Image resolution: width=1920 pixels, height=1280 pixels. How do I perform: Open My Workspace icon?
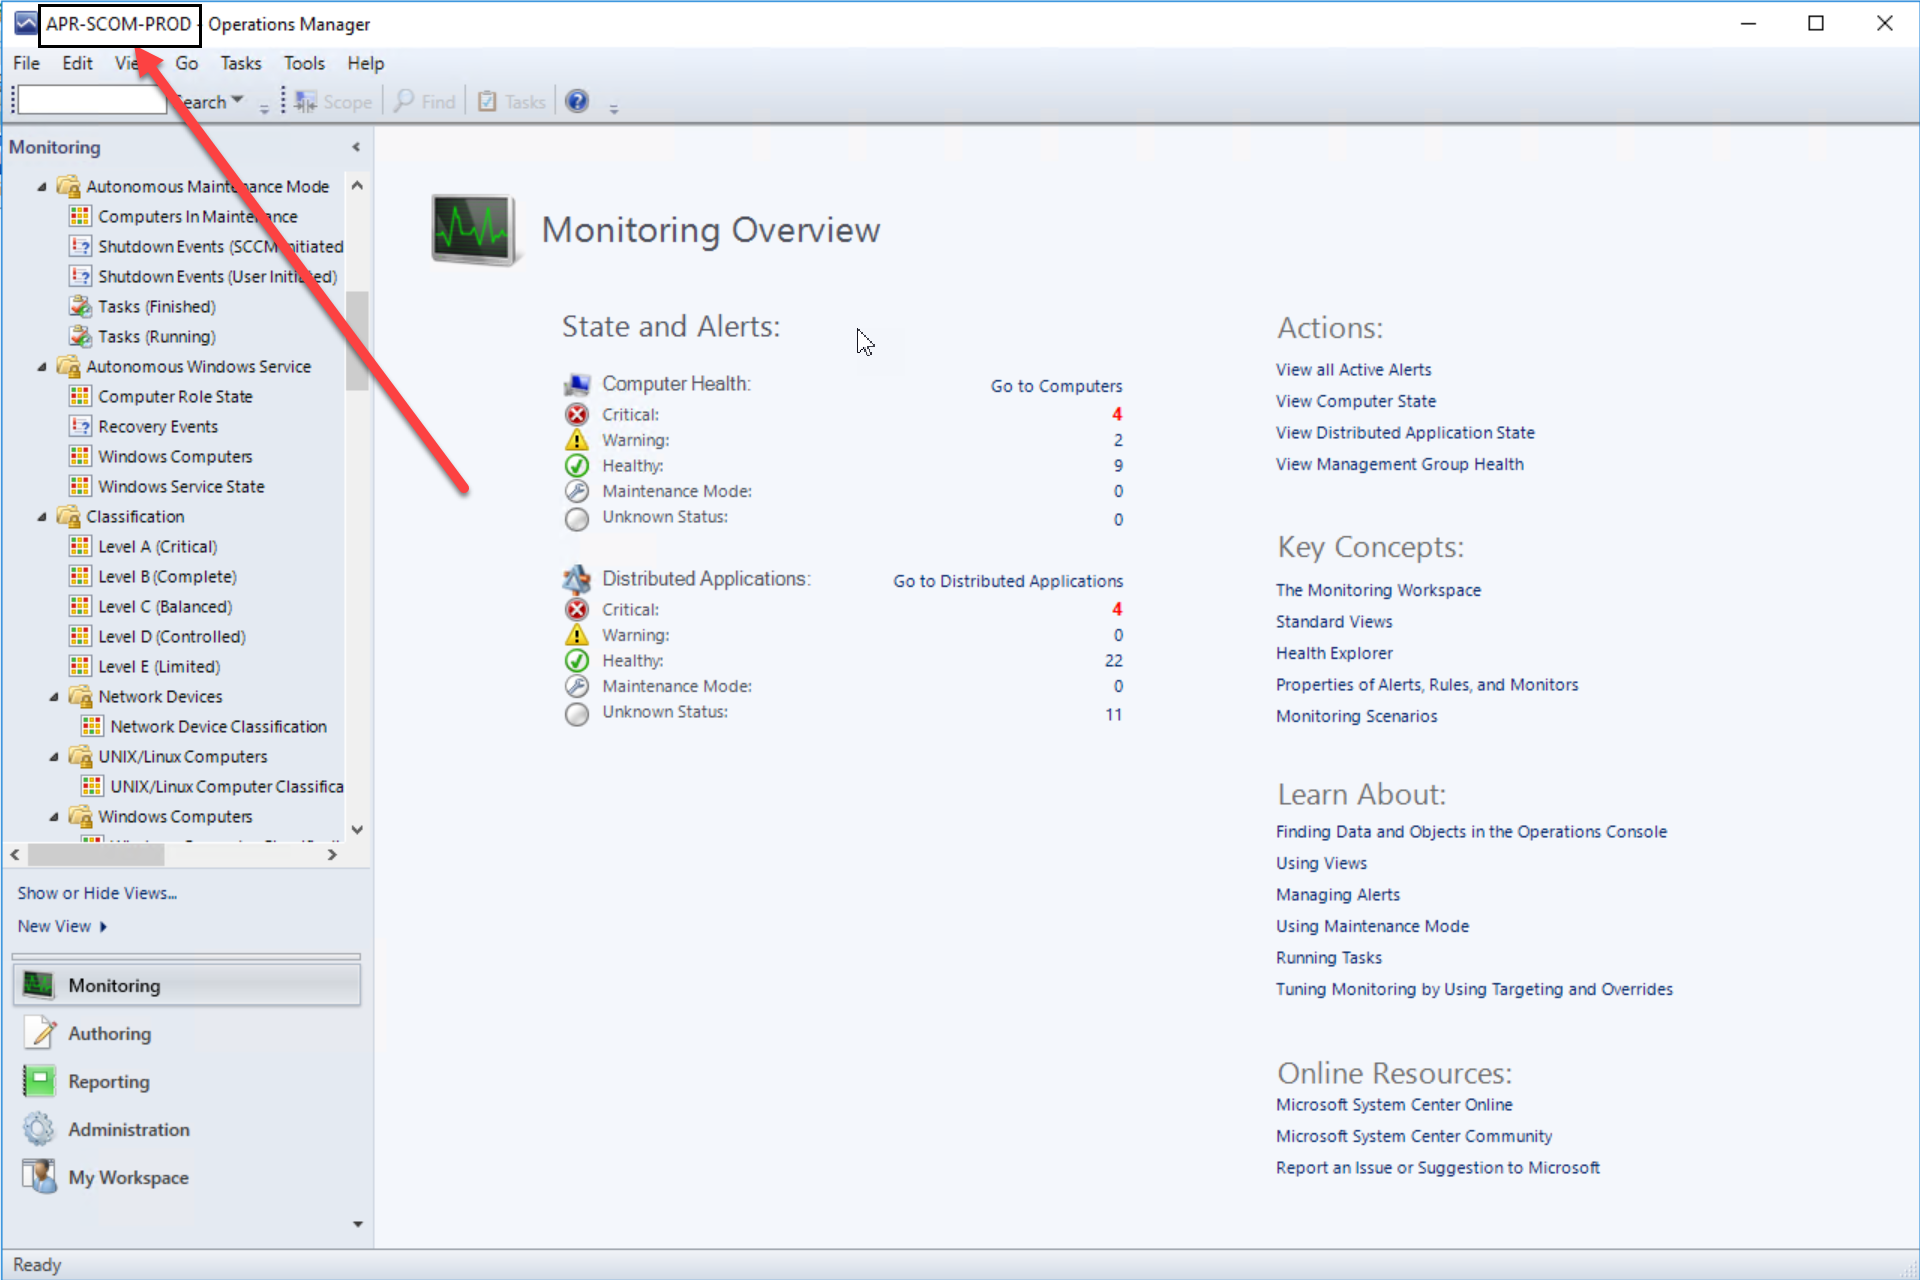(x=40, y=1177)
